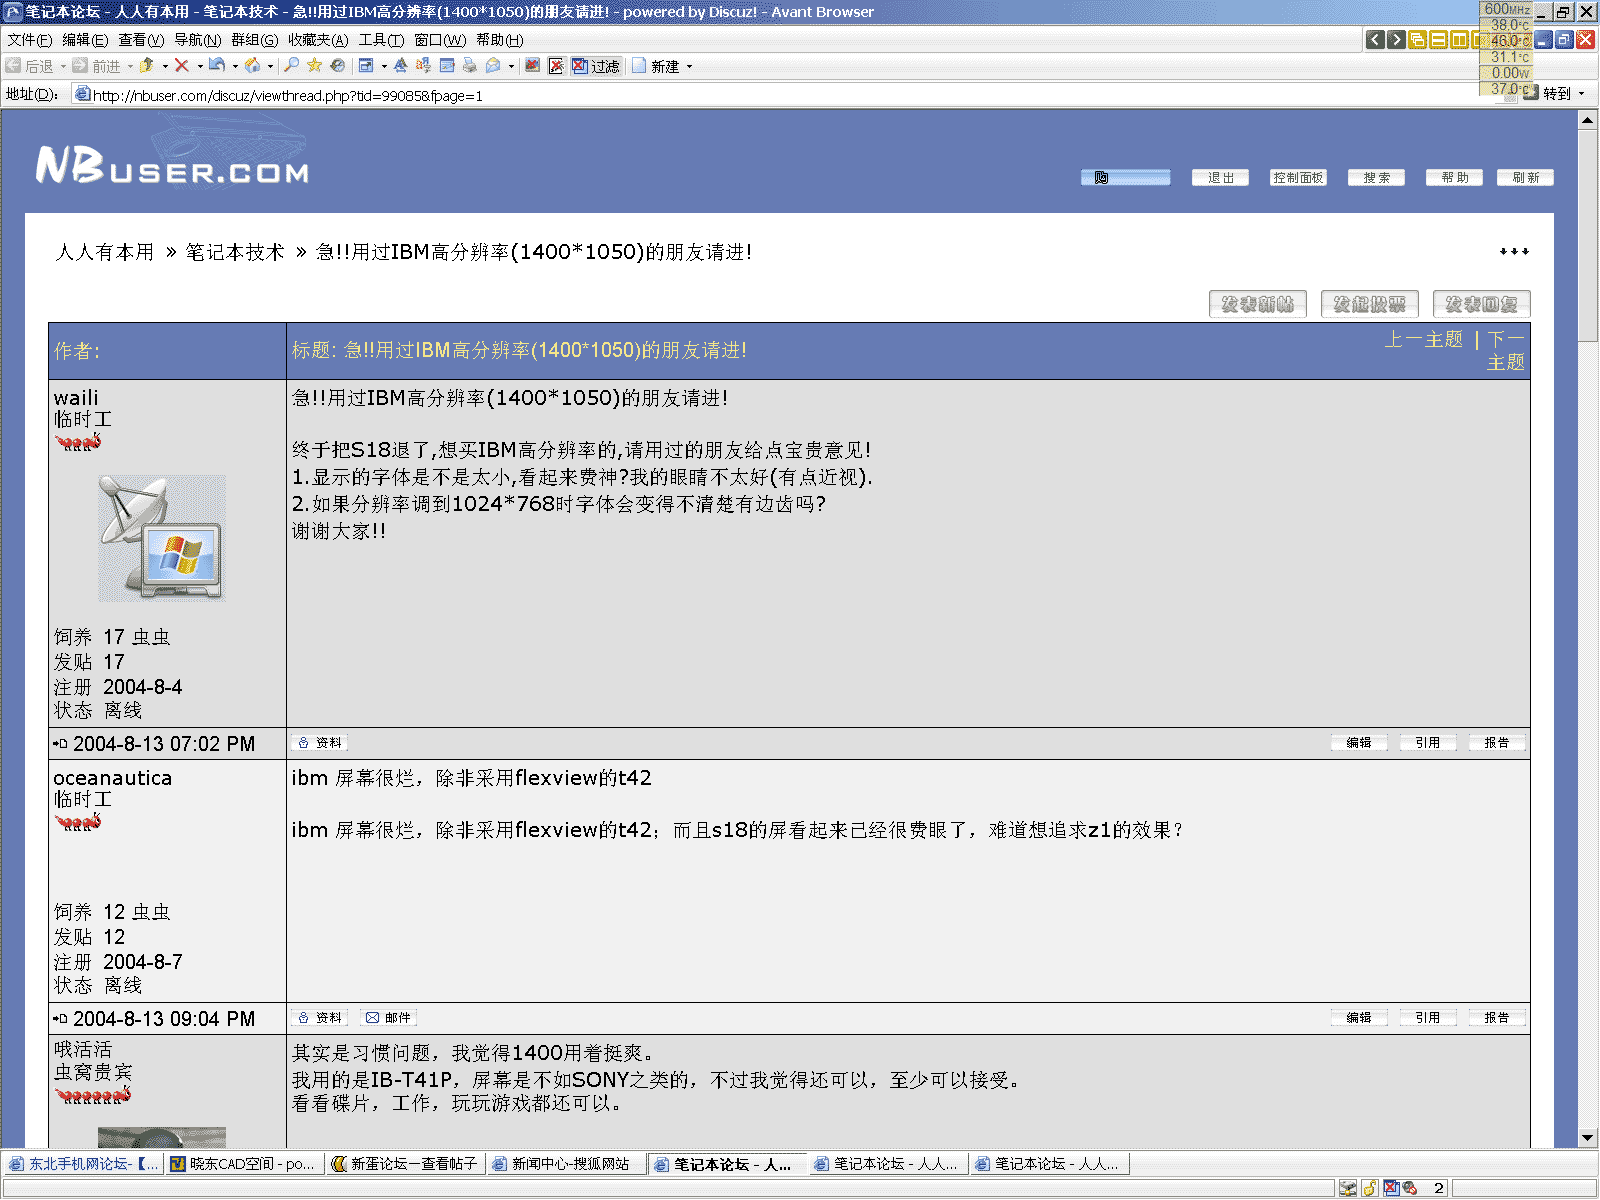Open the dropdown arrow beside 后退
The width and height of the screenshot is (1600, 1200).
pyautogui.click(x=63, y=66)
